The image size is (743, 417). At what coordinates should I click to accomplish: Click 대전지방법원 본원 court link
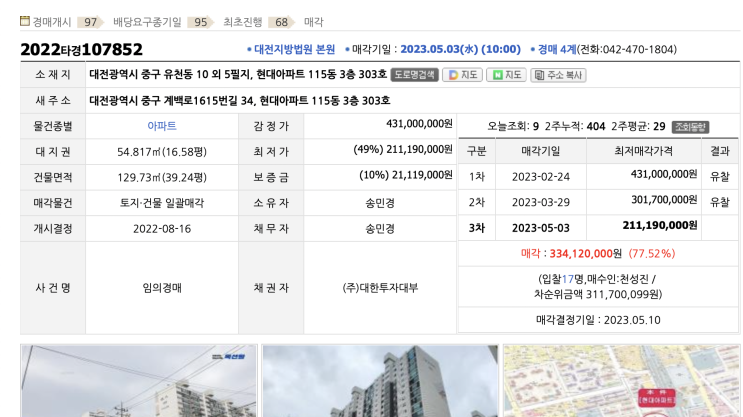tap(295, 49)
